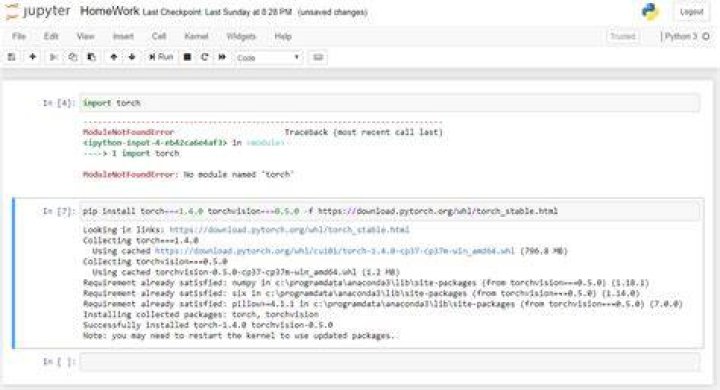The width and height of the screenshot is (720, 390).
Task: Open the Edit menu
Action: (51, 36)
